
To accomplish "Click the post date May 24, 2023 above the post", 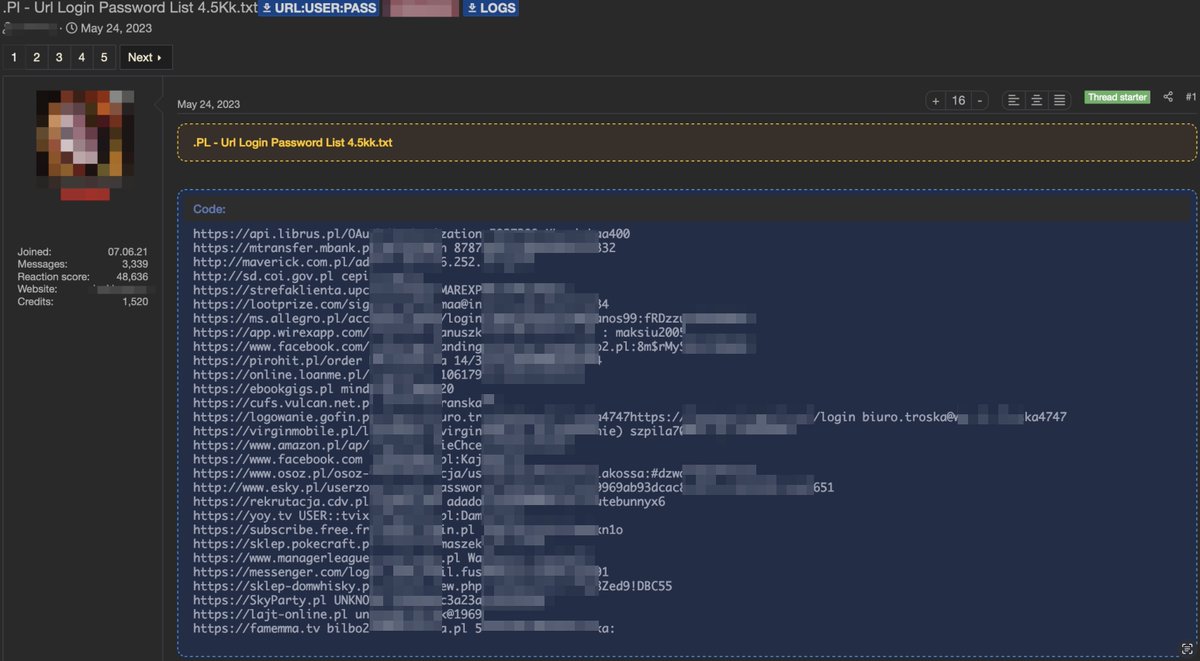I will tap(208, 104).
